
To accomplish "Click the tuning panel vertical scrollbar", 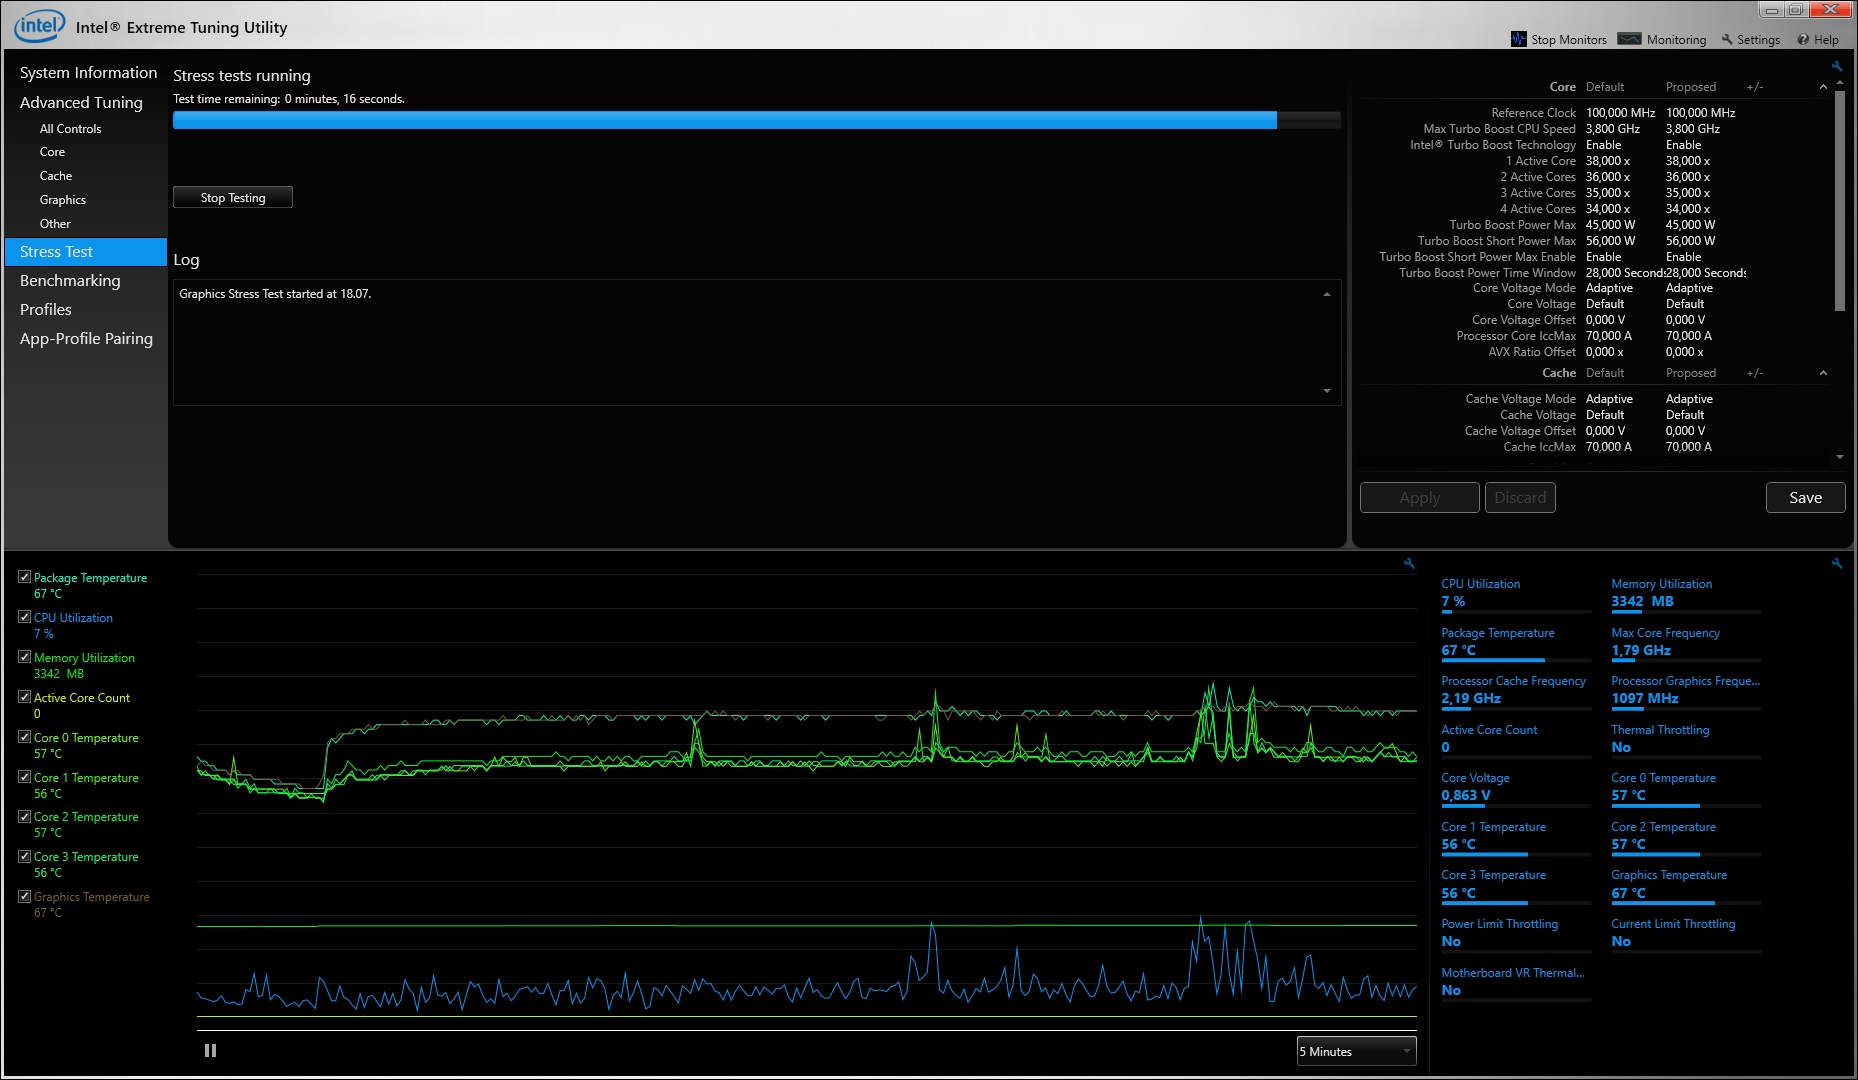I will [1840, 200].
